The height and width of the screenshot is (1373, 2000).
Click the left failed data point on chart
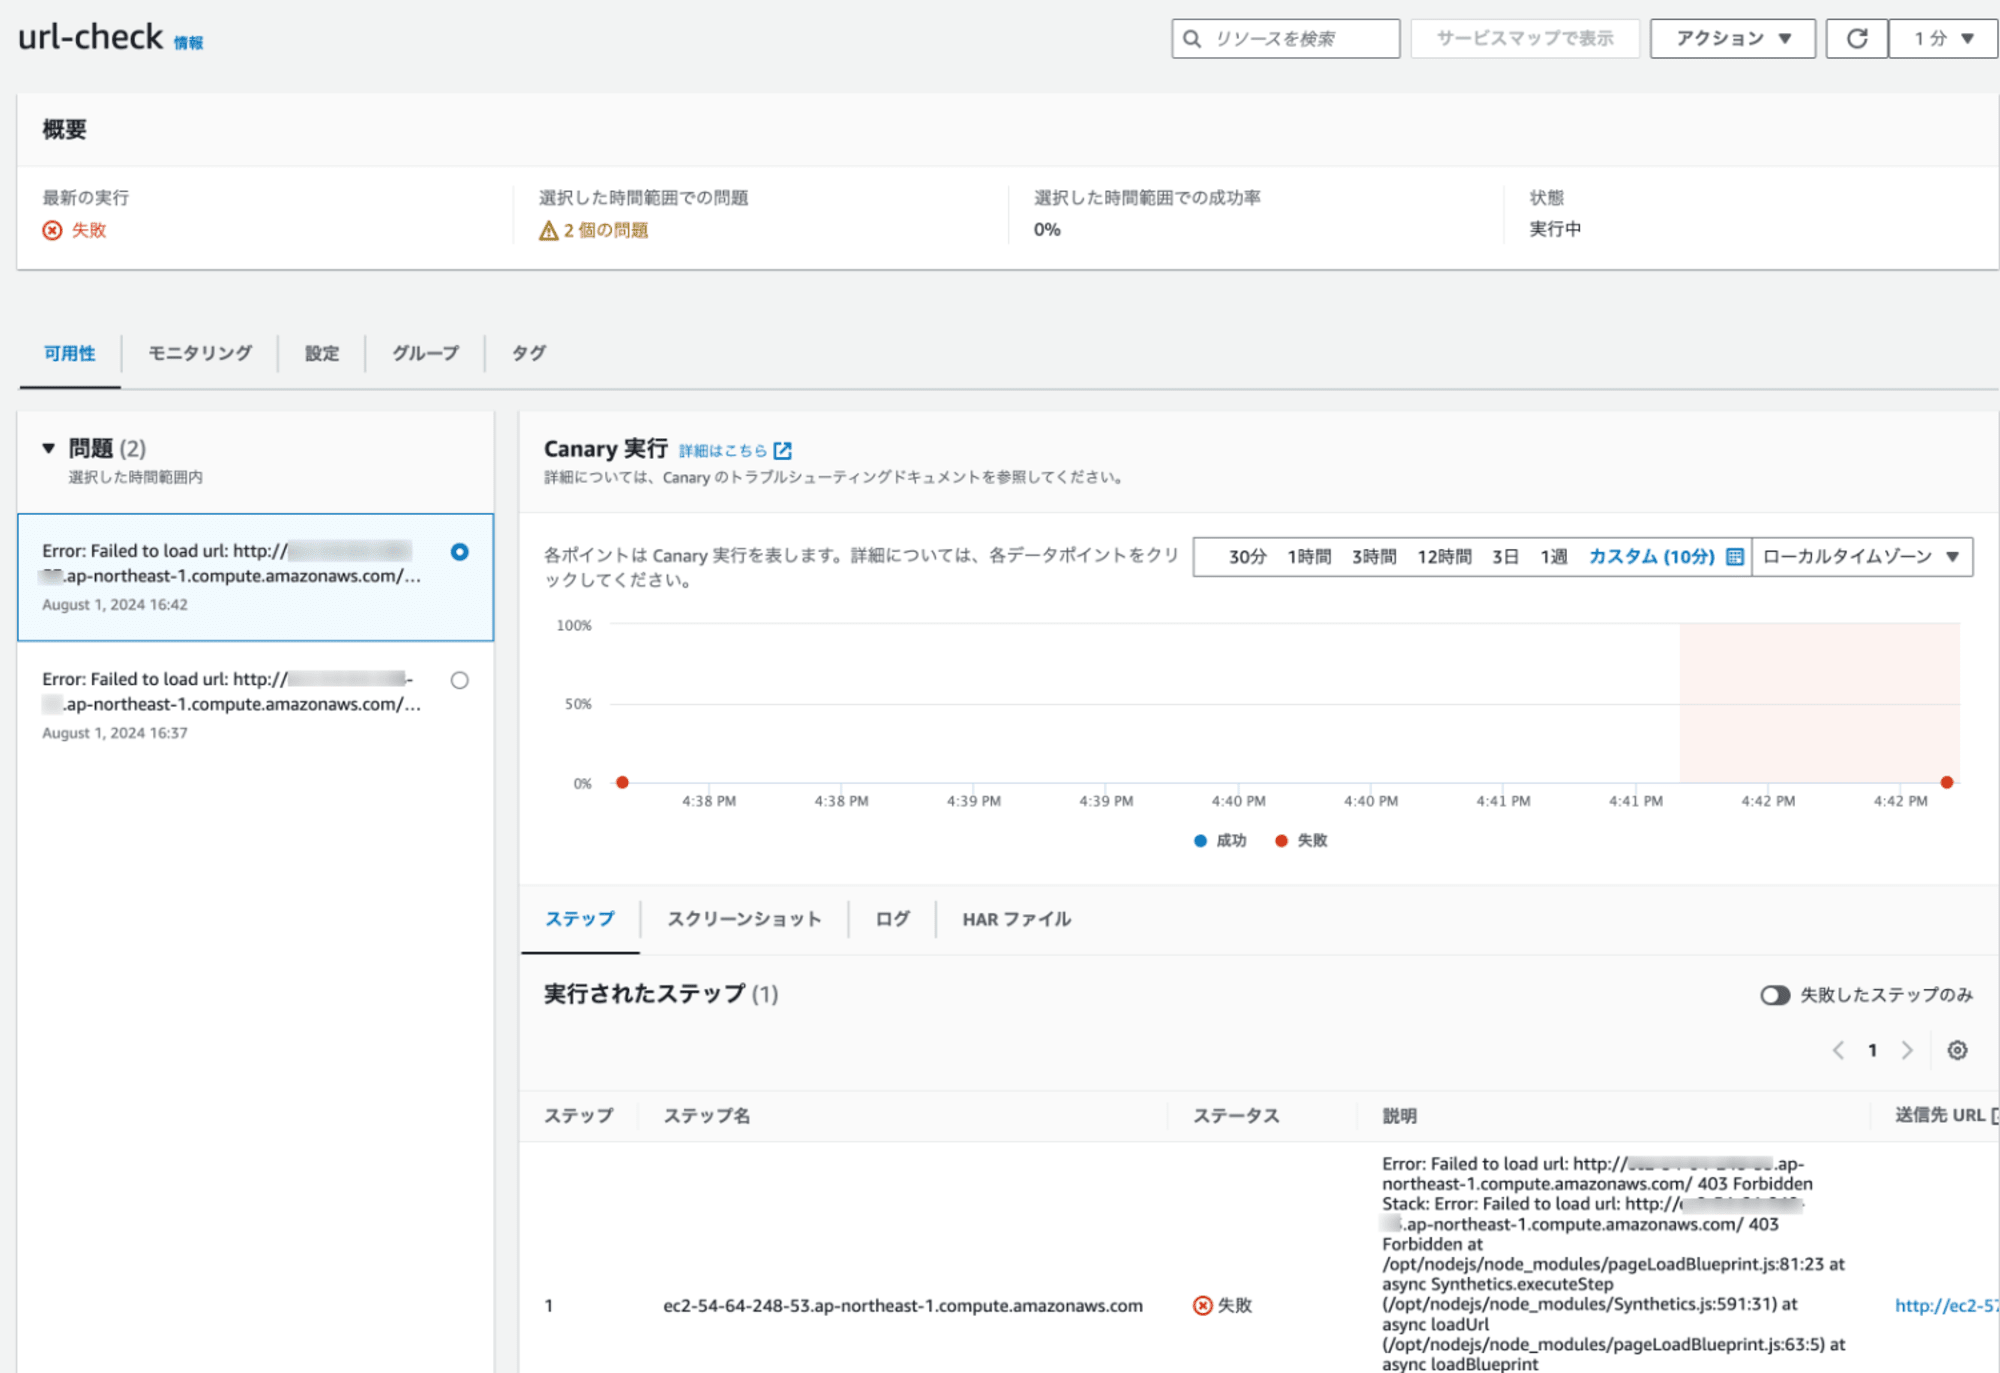coord(622,782)
